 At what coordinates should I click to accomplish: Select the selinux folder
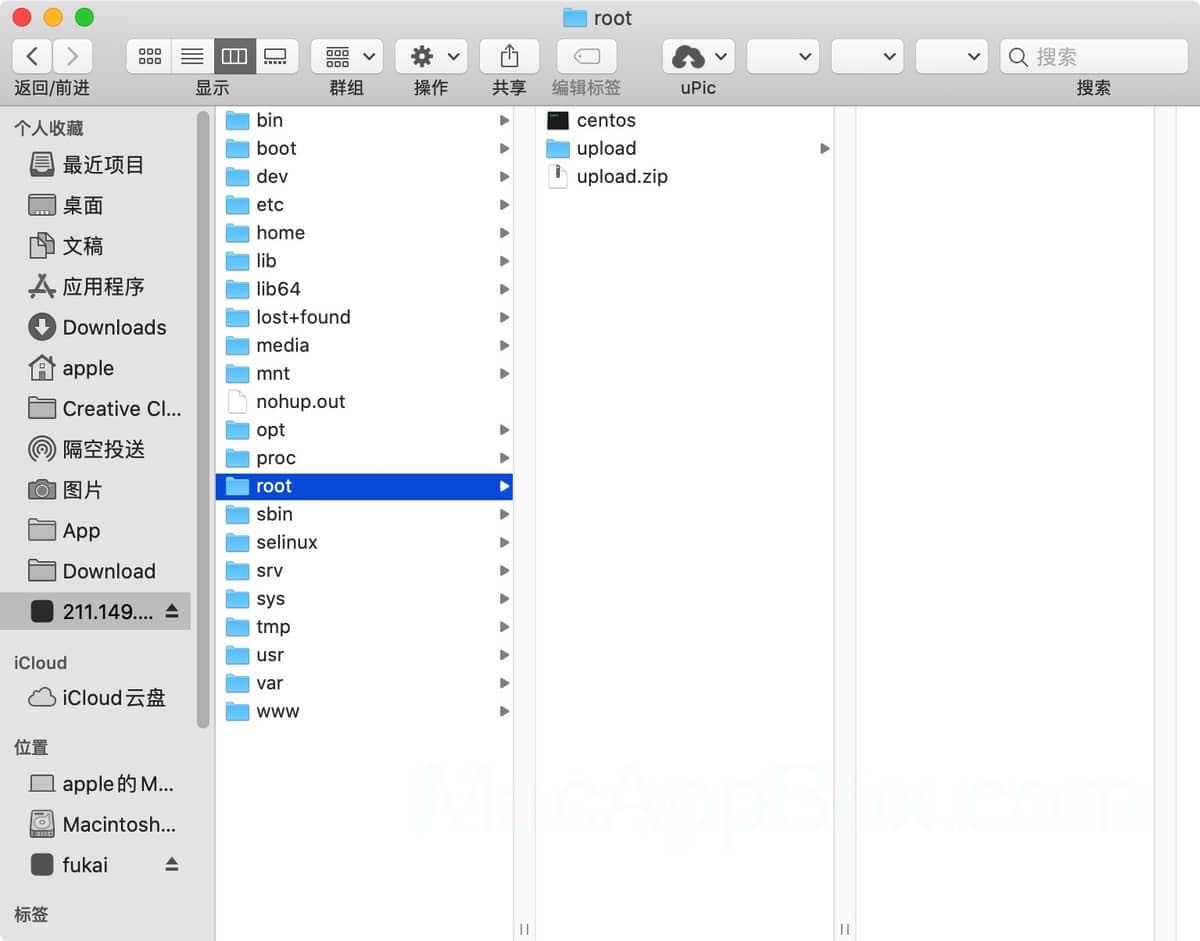pos(364,542)
